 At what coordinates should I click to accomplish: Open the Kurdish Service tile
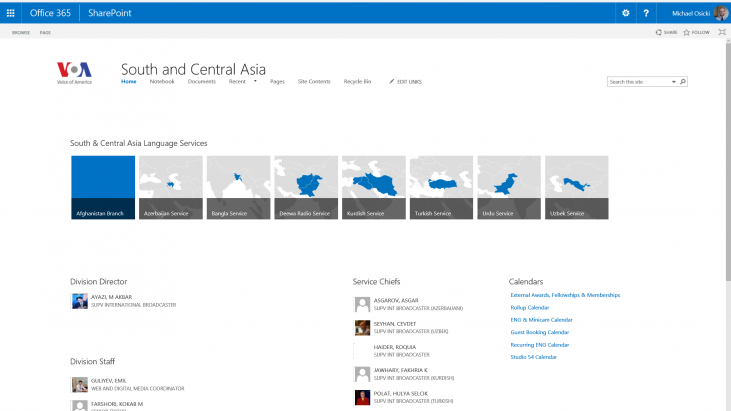click(373, 187)
